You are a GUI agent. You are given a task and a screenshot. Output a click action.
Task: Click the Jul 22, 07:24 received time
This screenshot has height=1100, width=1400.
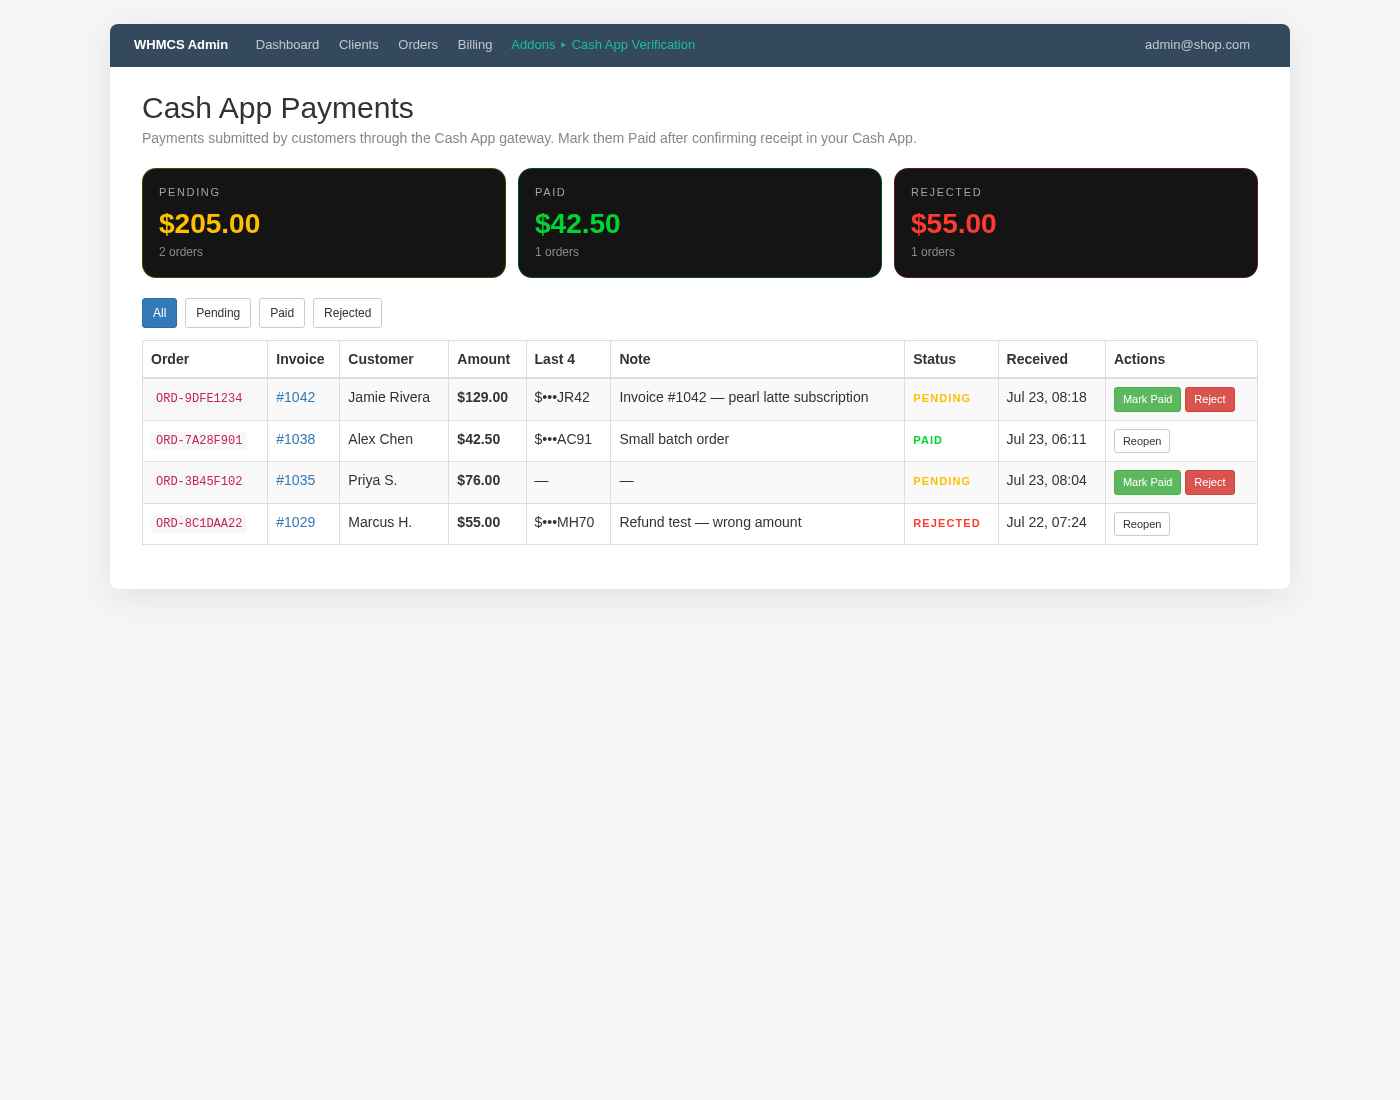click(1046, 522)
